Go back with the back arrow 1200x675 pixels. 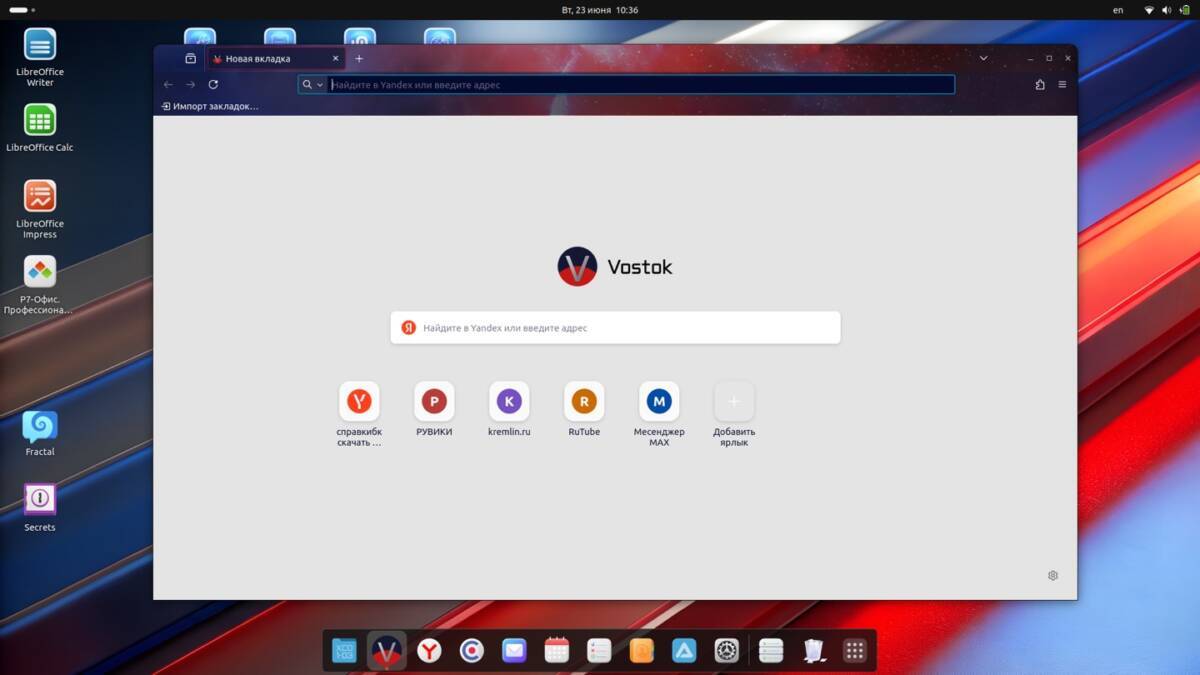point(168,85)
